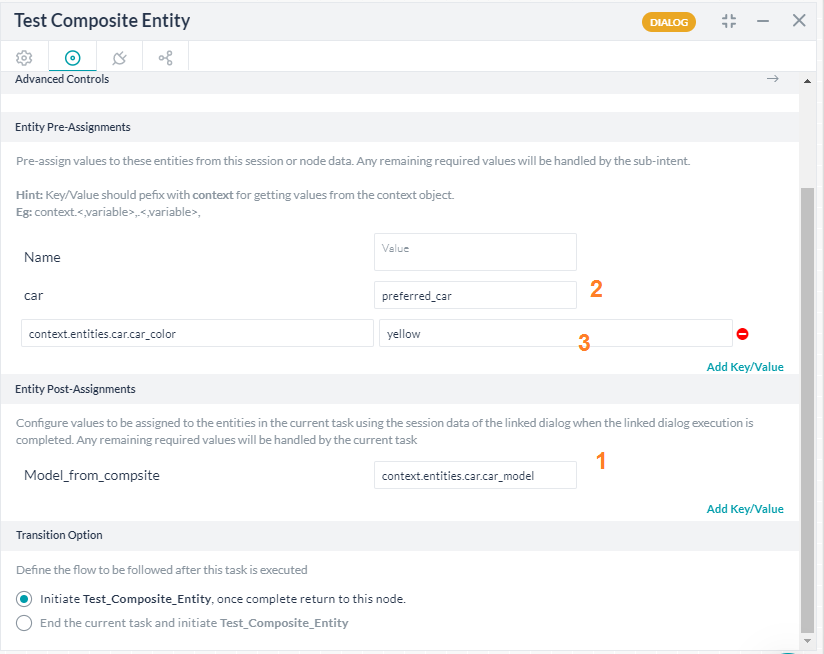Open the plug connections tab
Screen dimensions: 824x654
[x=119, y=58]
